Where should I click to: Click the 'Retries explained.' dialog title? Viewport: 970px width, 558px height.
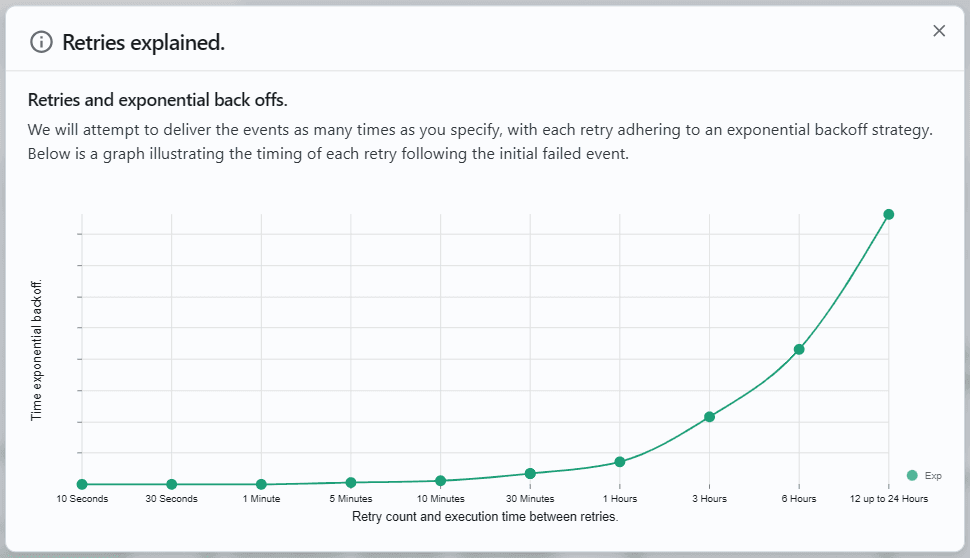coord(143,42)
